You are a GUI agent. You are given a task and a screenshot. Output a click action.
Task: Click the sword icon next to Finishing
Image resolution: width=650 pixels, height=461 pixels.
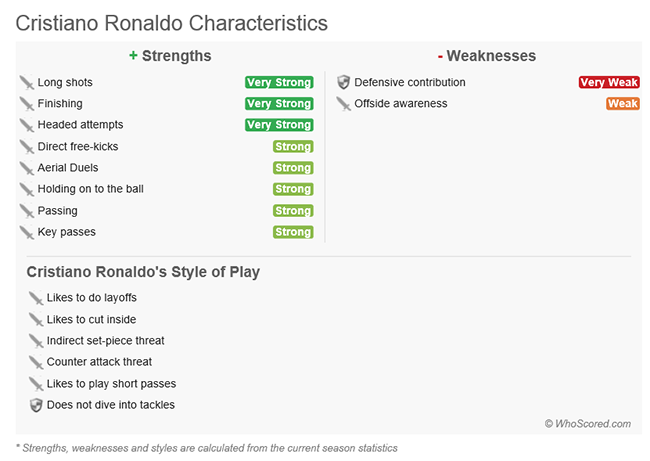pos(27,104)
